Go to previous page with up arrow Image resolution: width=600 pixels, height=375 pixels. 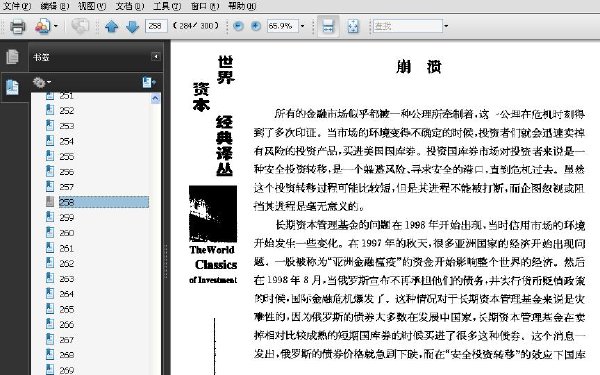[111, 26]
